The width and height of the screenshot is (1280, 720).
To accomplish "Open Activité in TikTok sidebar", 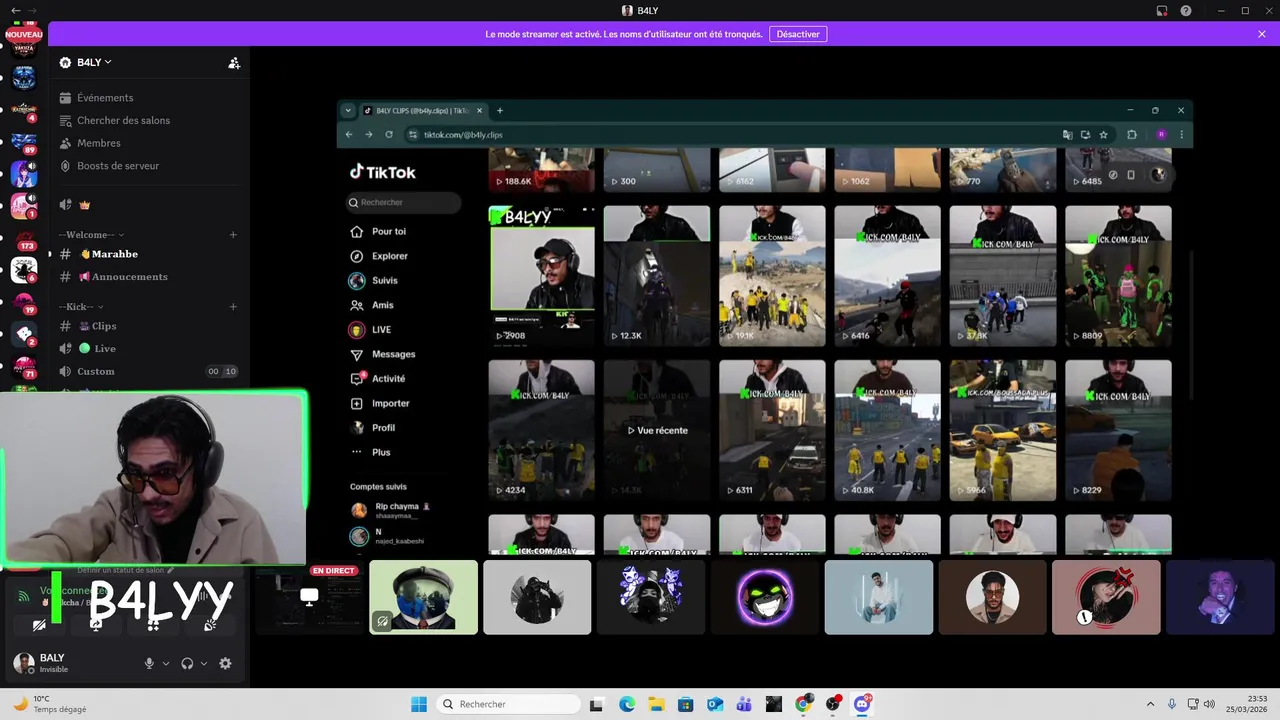I will (x=388, y=379).
